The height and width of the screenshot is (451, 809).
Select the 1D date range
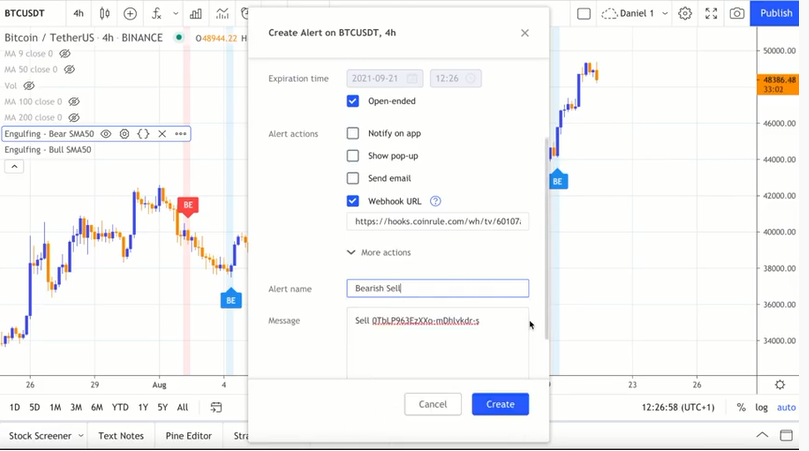[14, 407]
